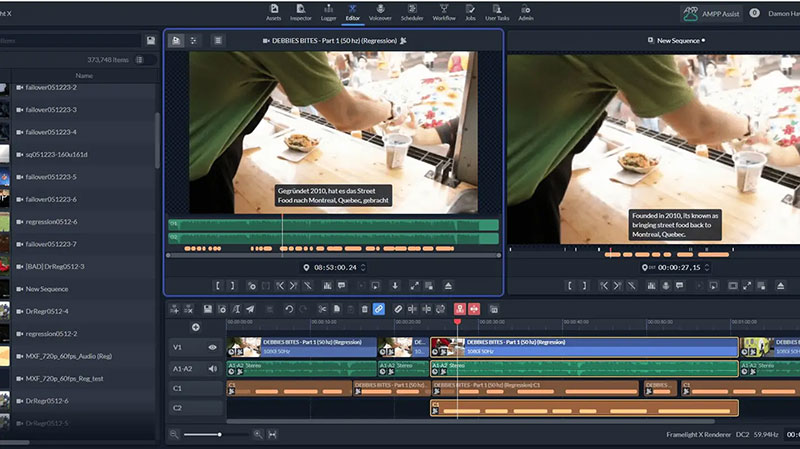Image resolution: width=800 pixels, height=449 pixels.
Task: Click the add track plus button
Action: pyautogui.click(x=195, y=327)
